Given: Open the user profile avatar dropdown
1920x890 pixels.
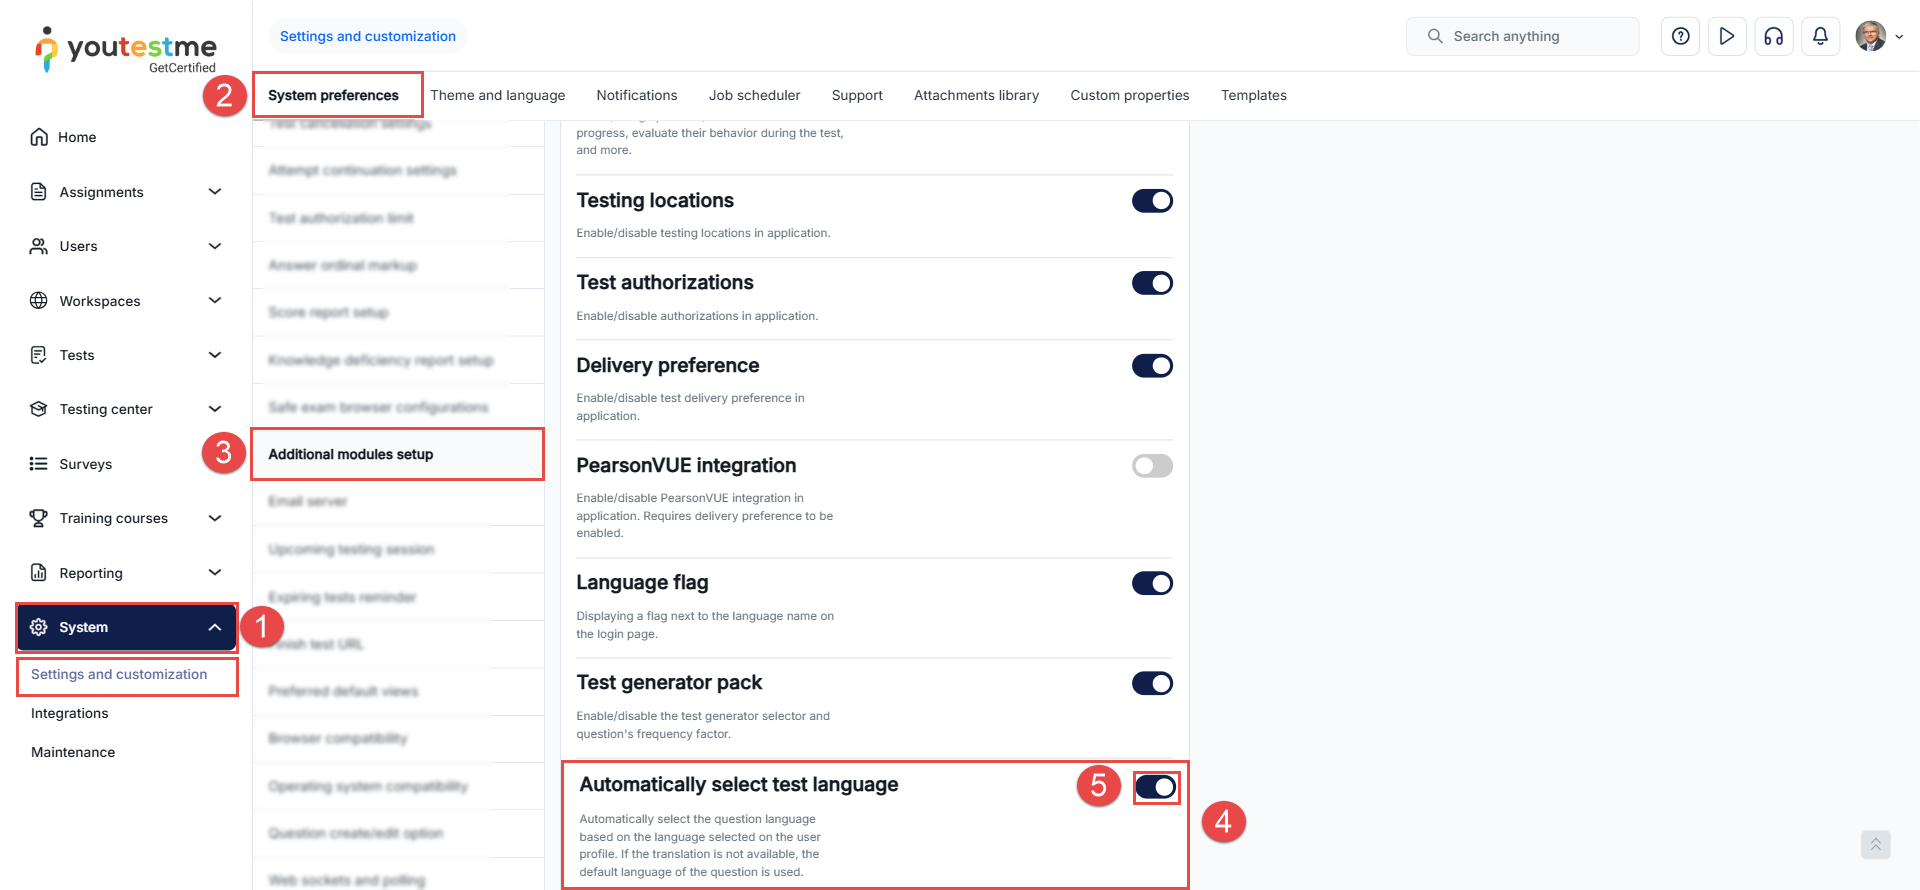Looking at the screenshot, I should tap(1879, 36).
